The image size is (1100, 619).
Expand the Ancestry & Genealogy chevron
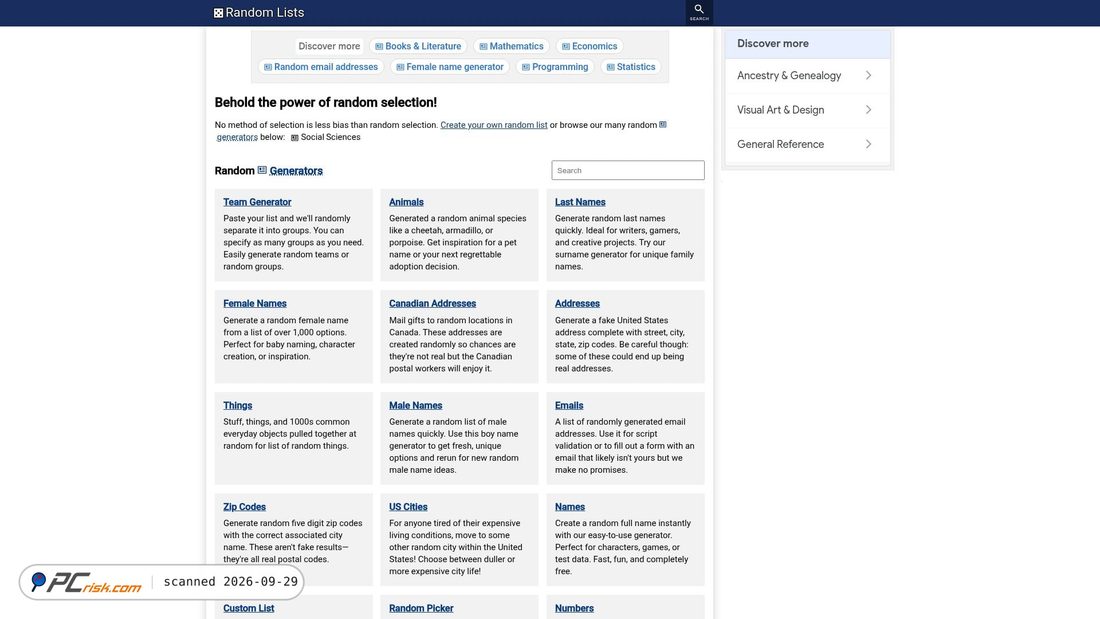(868, 75)
